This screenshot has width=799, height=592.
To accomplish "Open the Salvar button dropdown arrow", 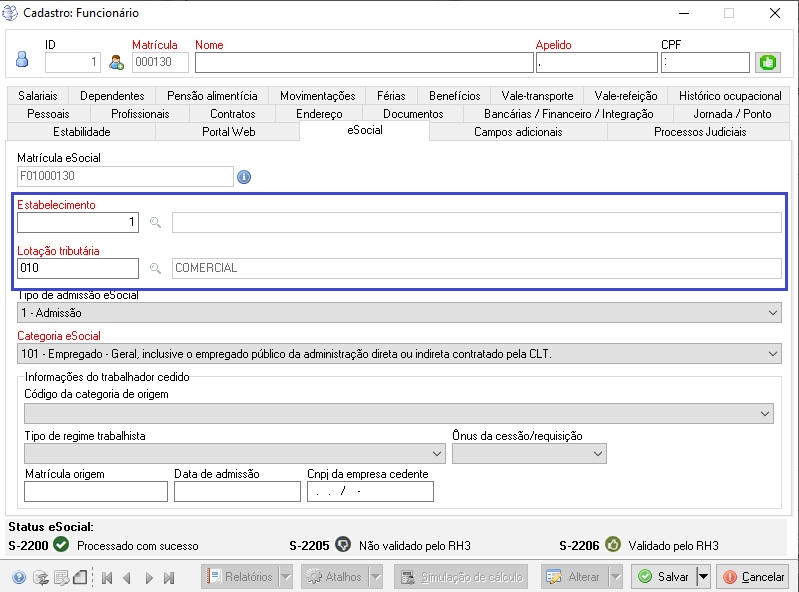I will tap(703, 577).
